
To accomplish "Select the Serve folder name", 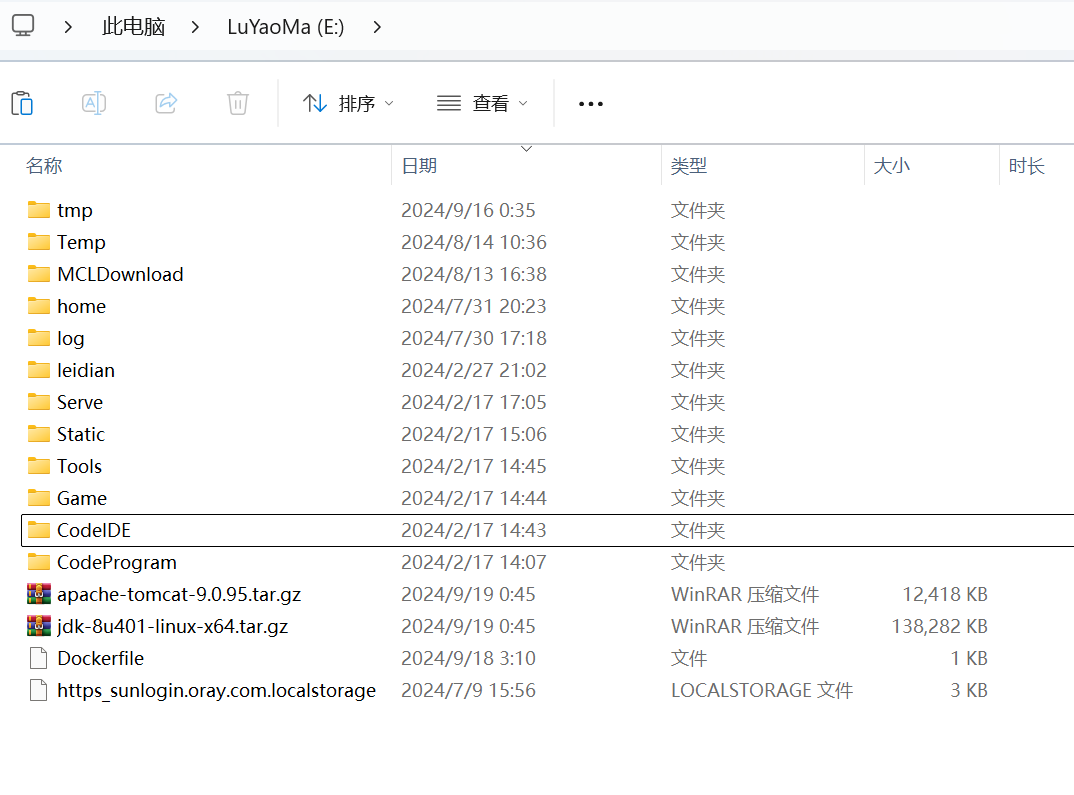I will 79,402.
